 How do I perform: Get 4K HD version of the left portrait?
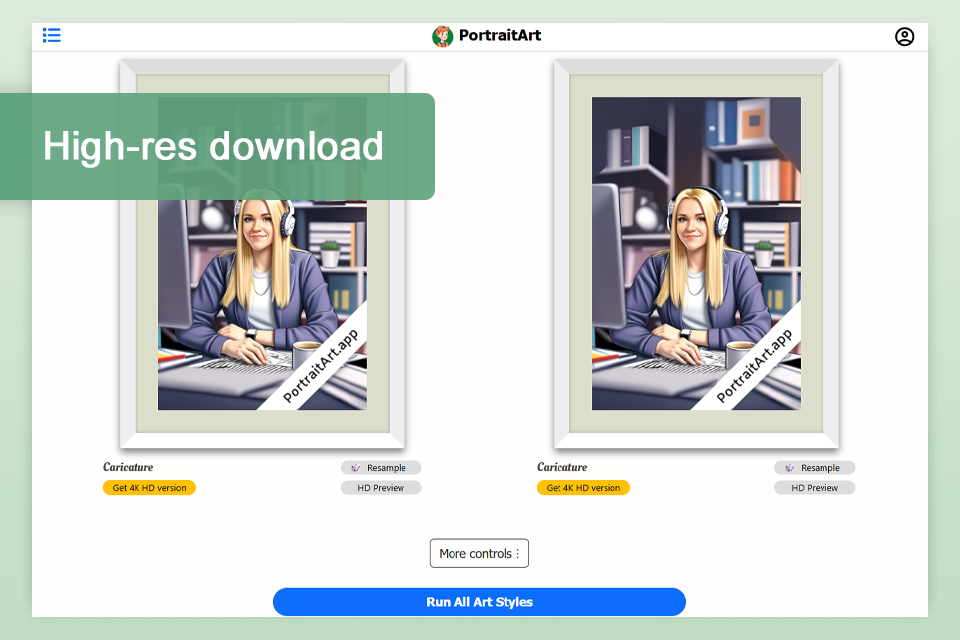pos(149,488)
